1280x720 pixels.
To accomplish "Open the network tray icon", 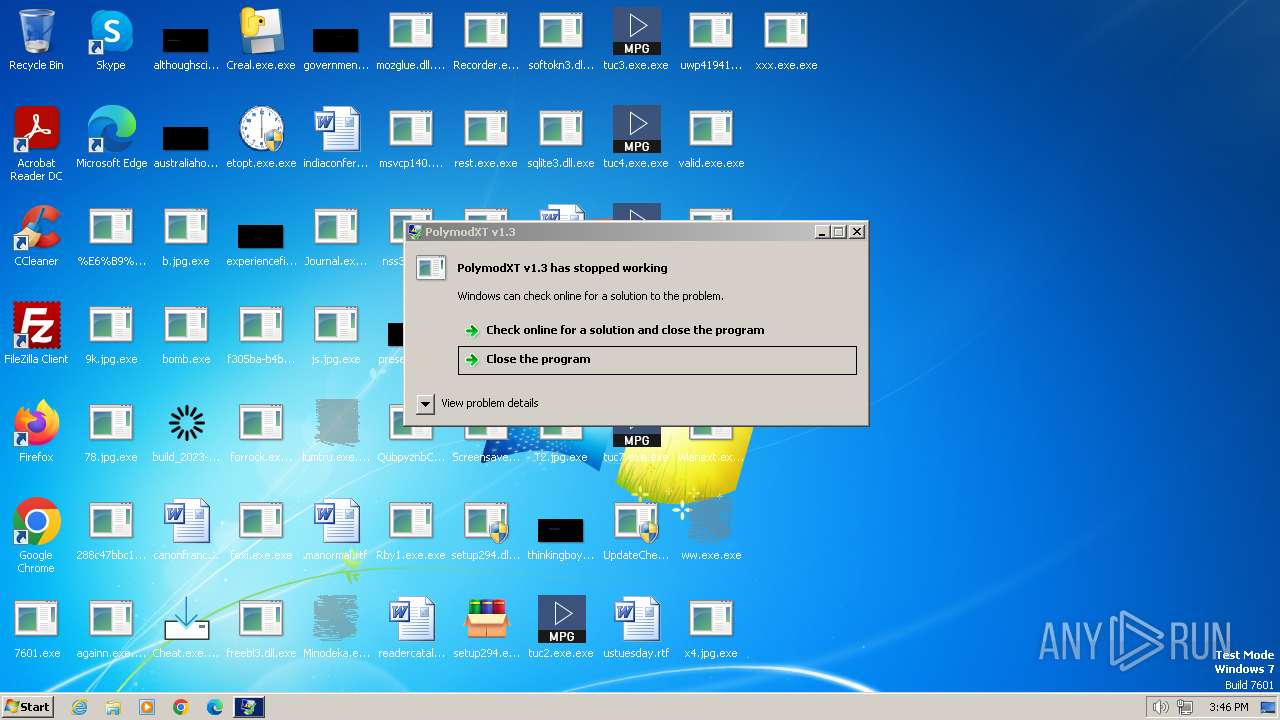I will pos(1185,707).
